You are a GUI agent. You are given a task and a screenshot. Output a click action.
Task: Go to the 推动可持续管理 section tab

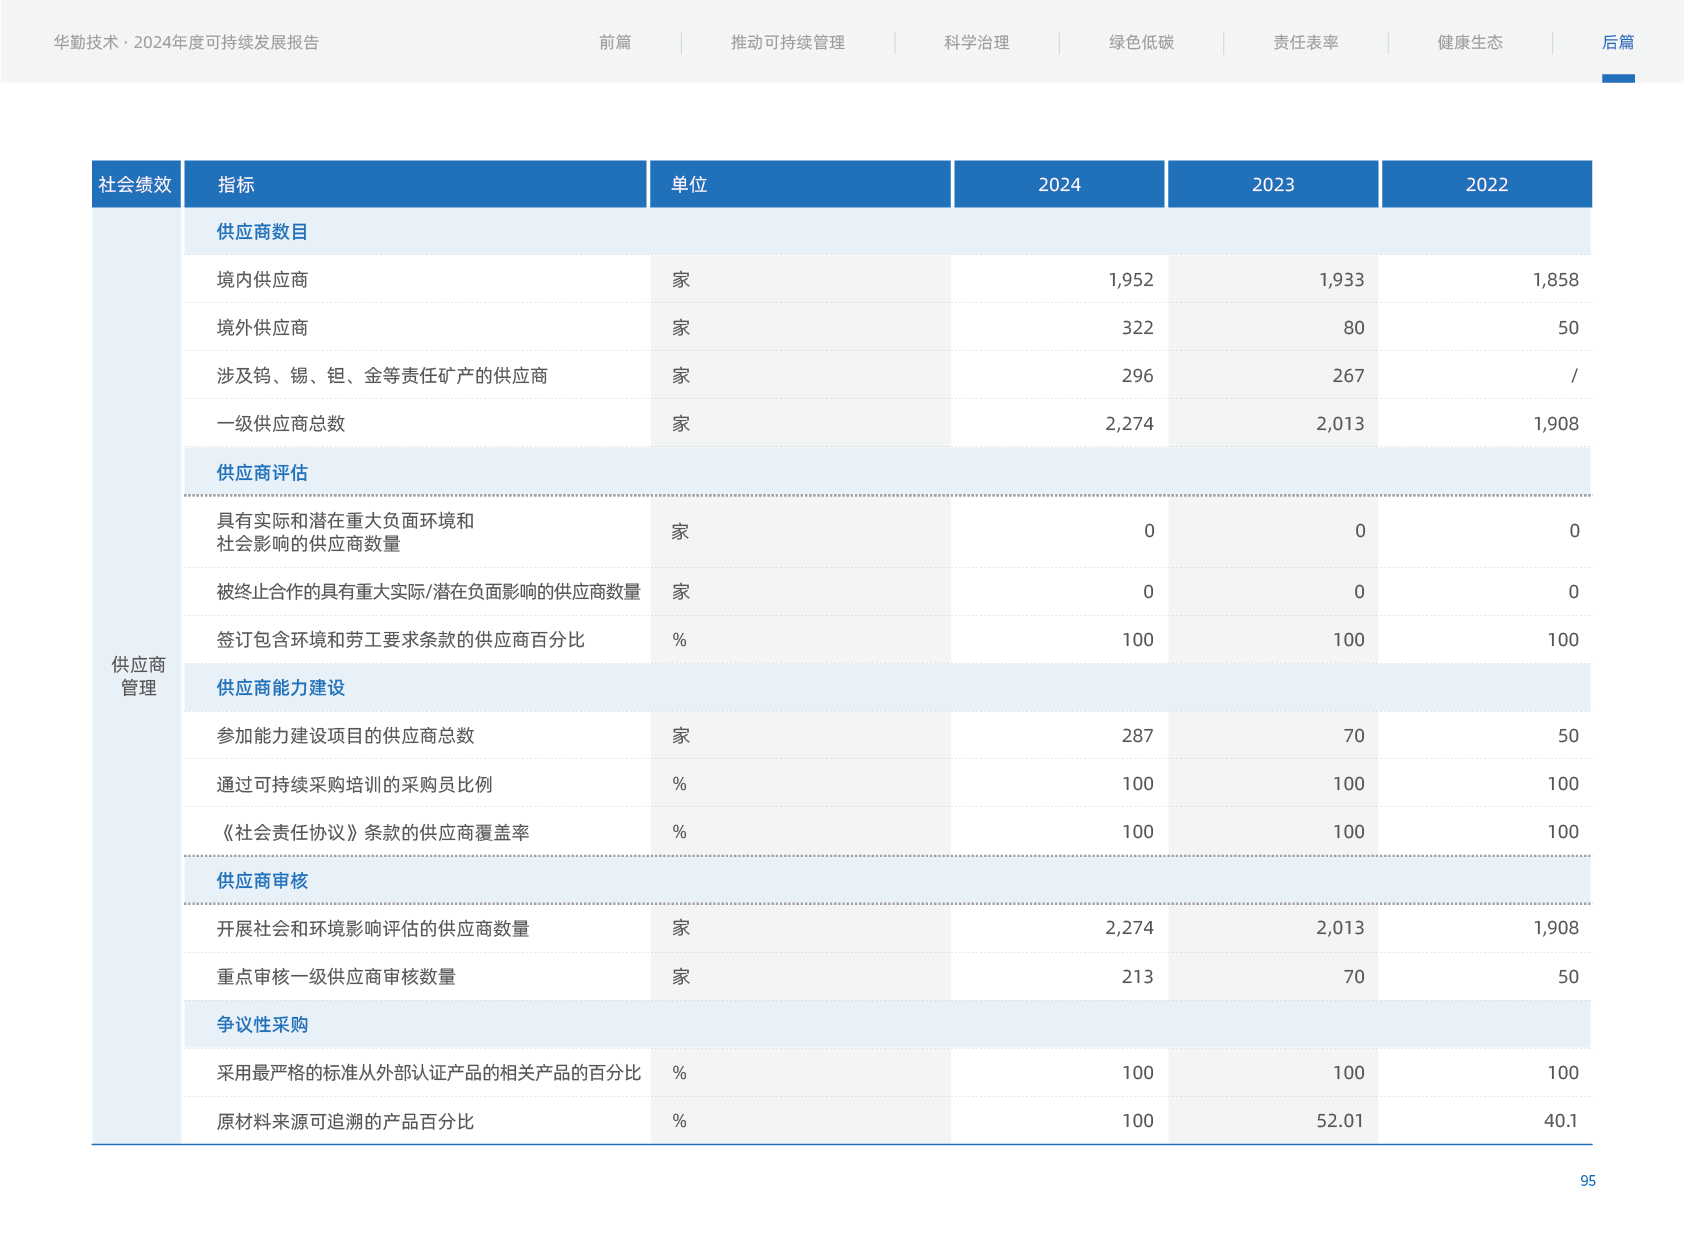(787, 42)
